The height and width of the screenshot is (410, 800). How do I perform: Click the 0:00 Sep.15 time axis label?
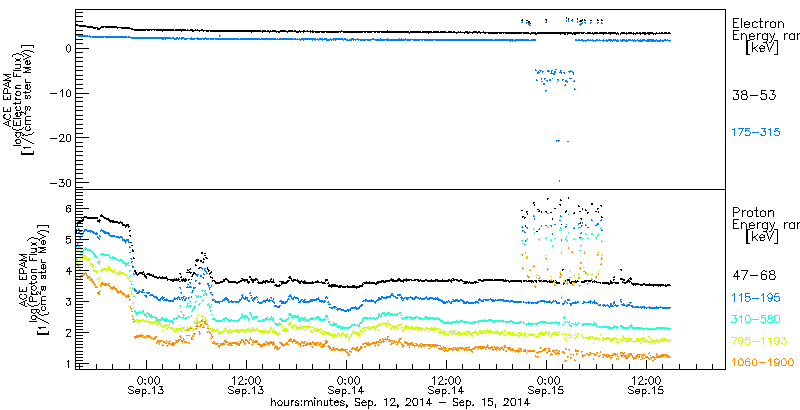(x=546, y=386)
